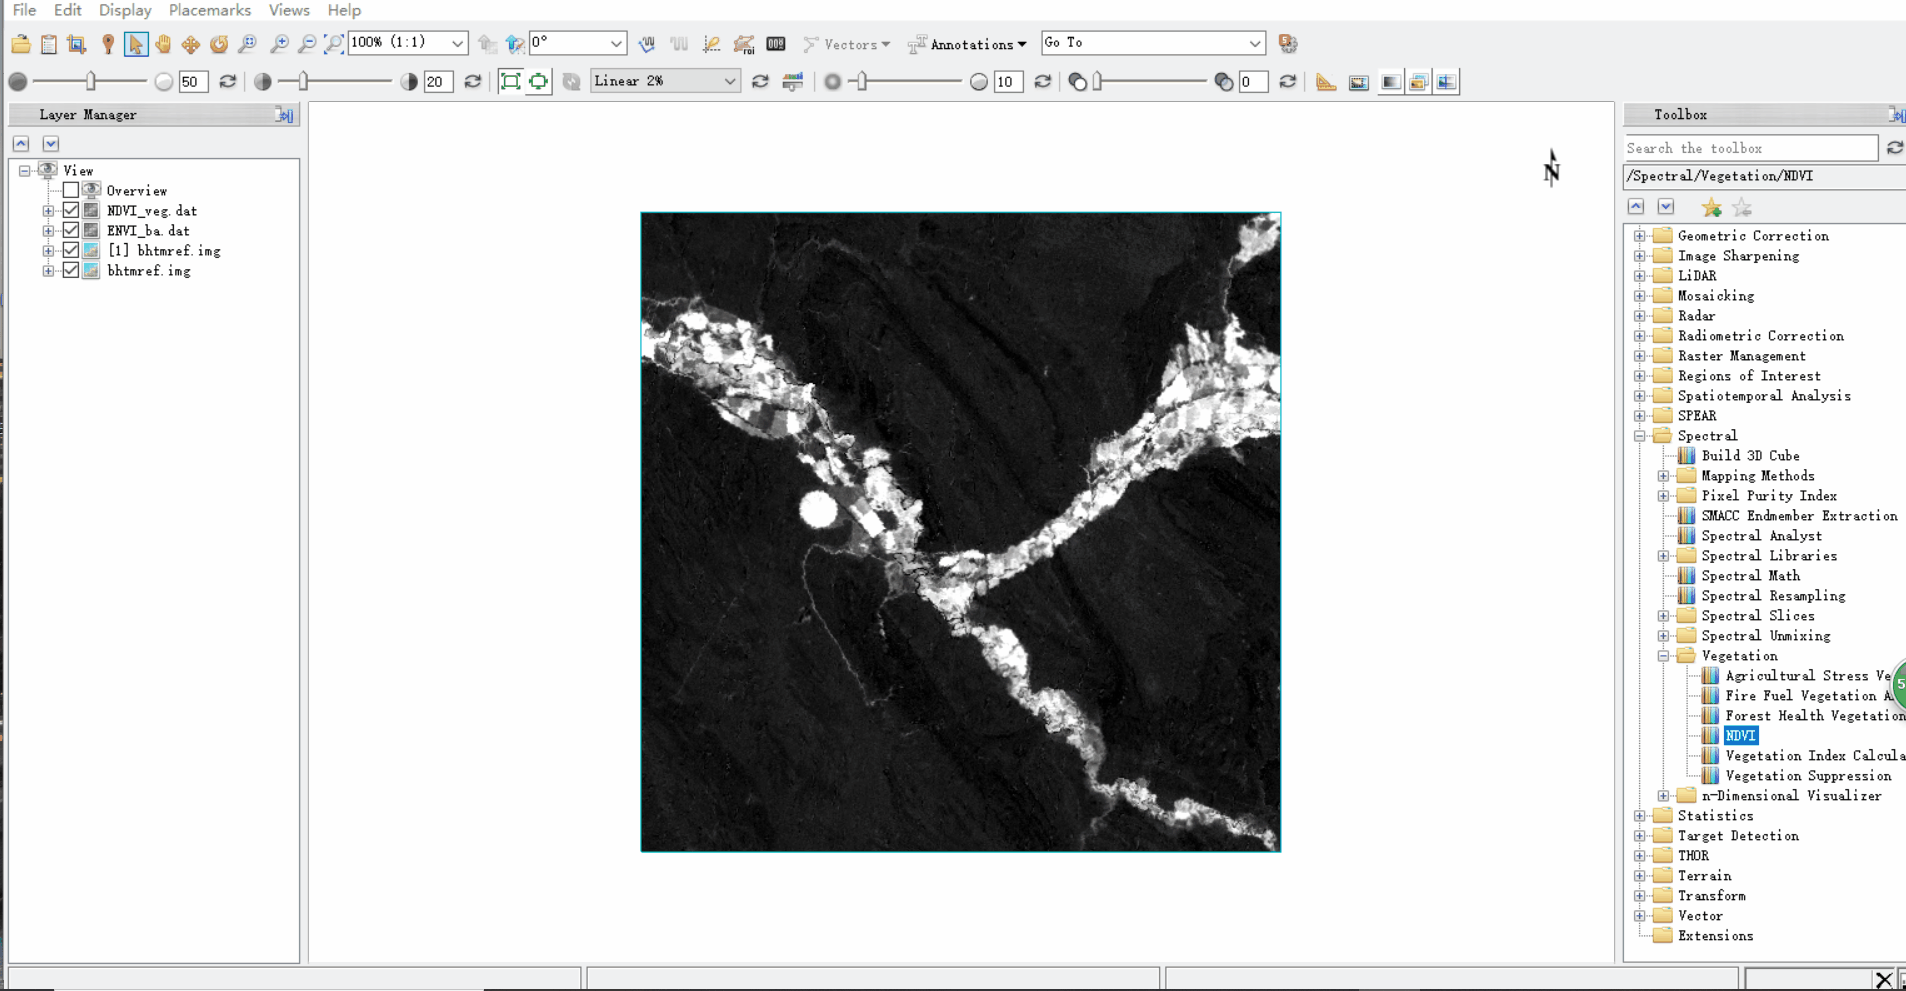Collapse the Spectral toolbox folder
Image resolution: width=1906 pixels, height=991 pixels.
pyautogui.click(x=1640, y=436)
